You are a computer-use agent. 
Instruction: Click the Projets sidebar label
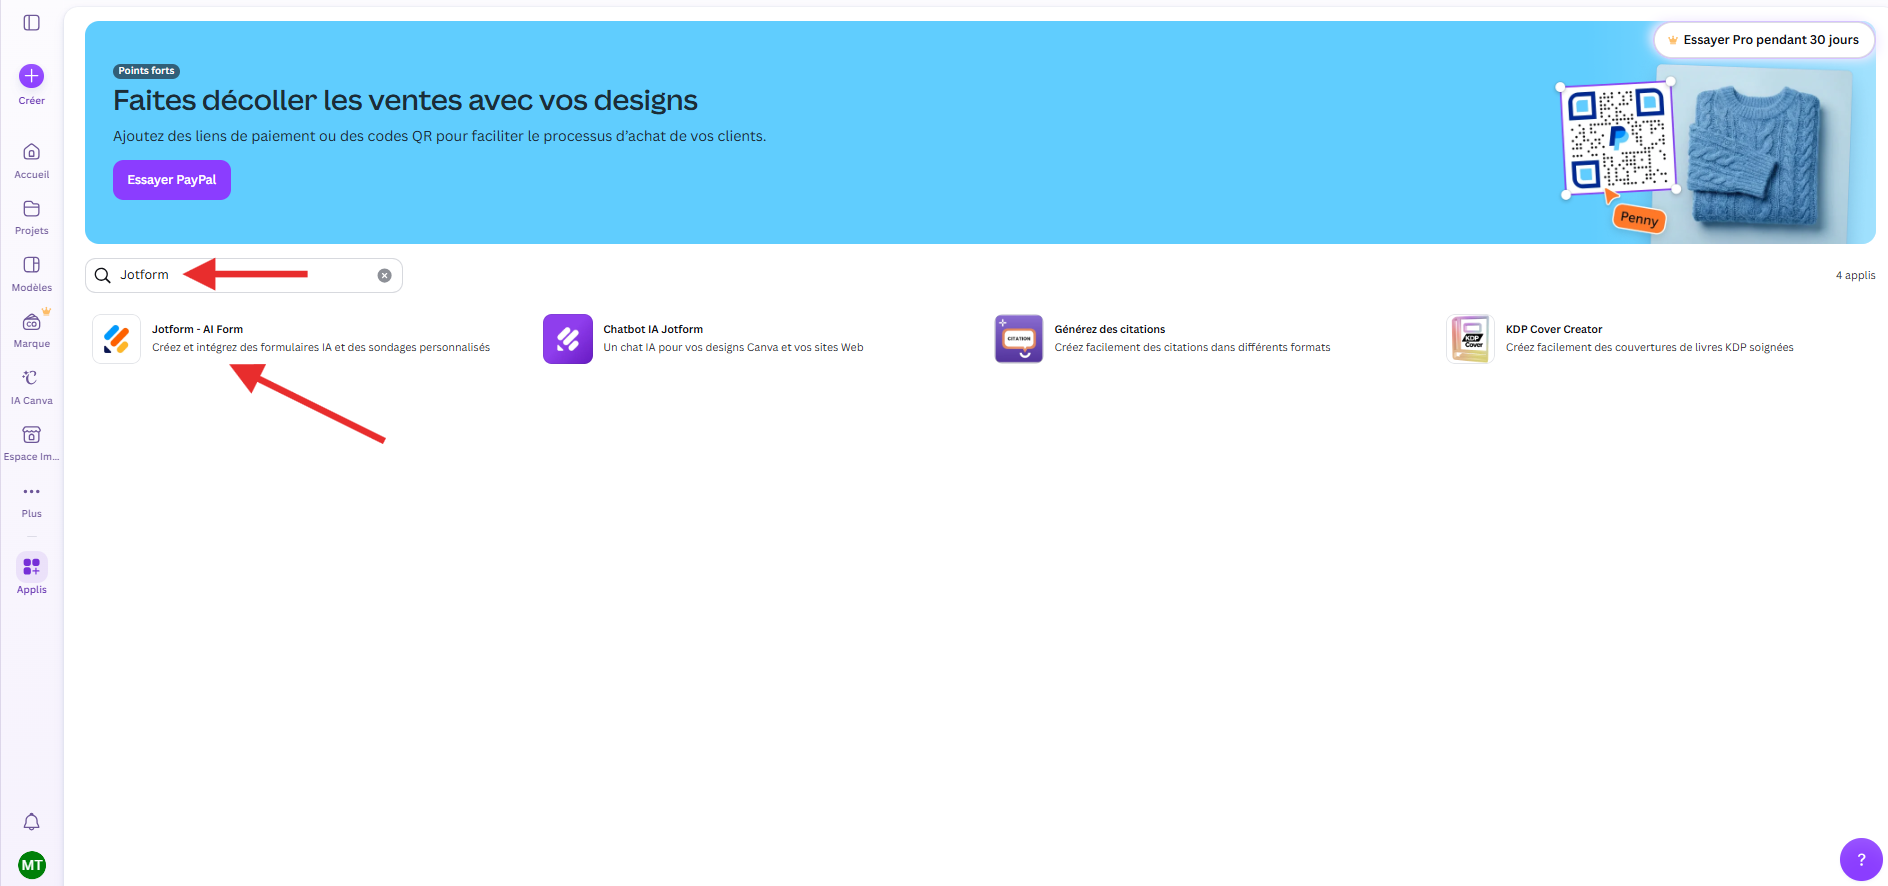point(32,231)
